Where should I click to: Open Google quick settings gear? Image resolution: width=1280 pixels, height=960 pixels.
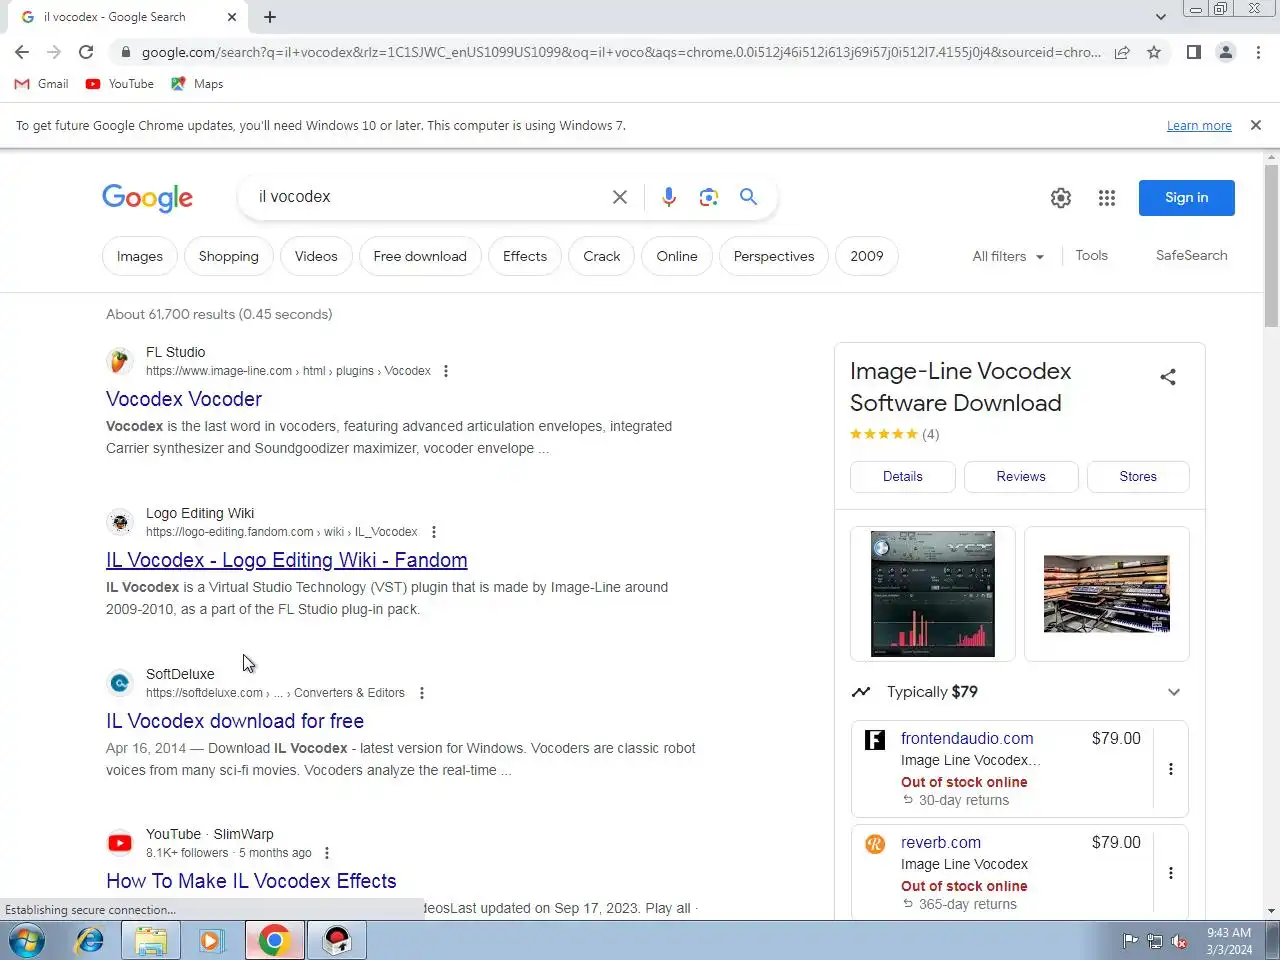coord(1061,198)
